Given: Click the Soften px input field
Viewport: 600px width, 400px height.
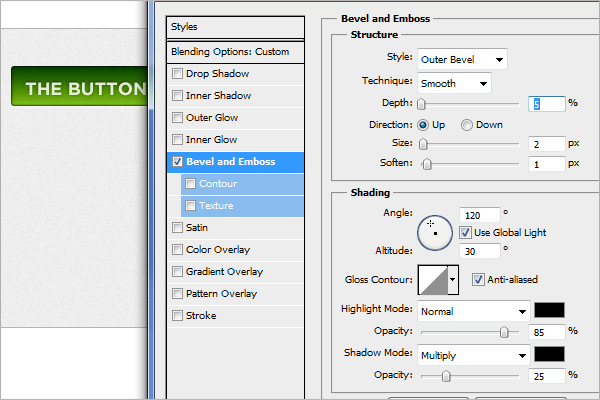Looking at the screenshot, I should click(x=546, y=164).
